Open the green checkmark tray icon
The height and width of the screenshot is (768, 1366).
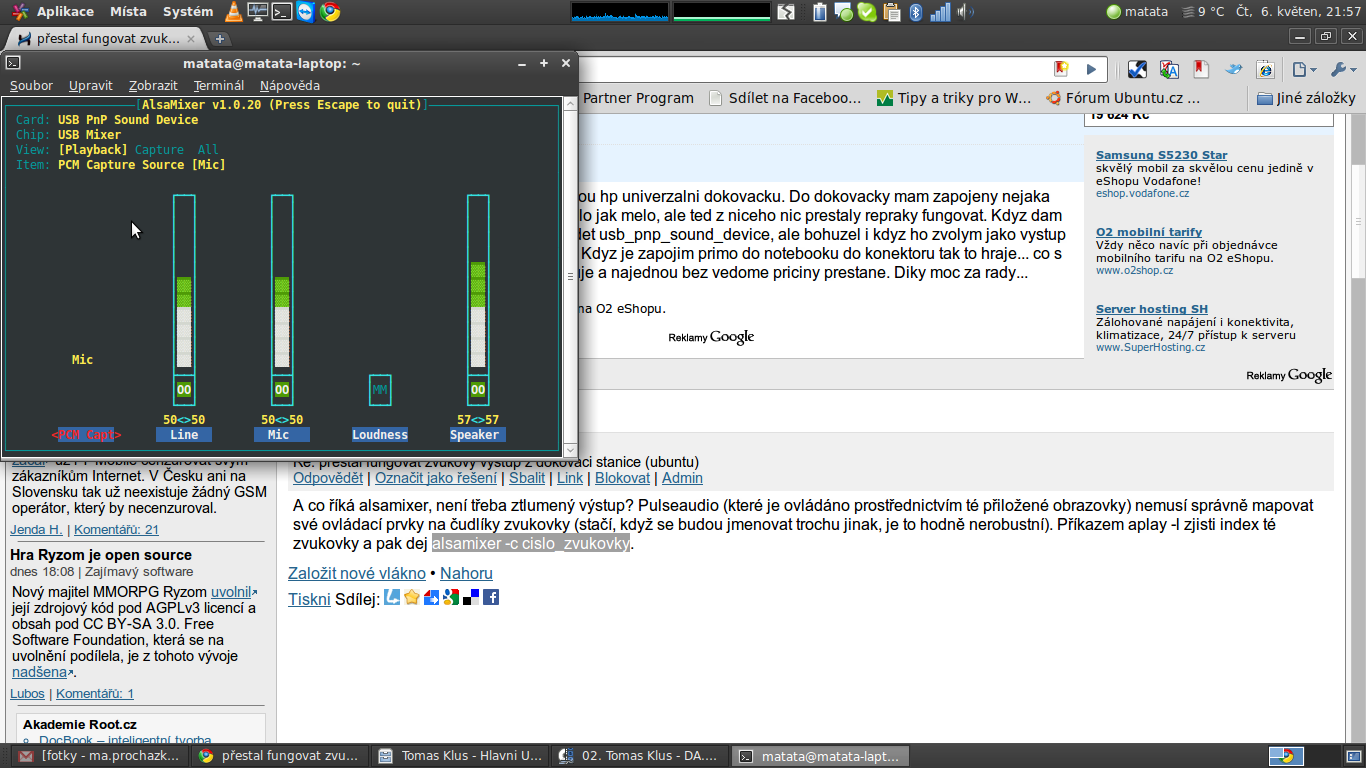(867, 12)
